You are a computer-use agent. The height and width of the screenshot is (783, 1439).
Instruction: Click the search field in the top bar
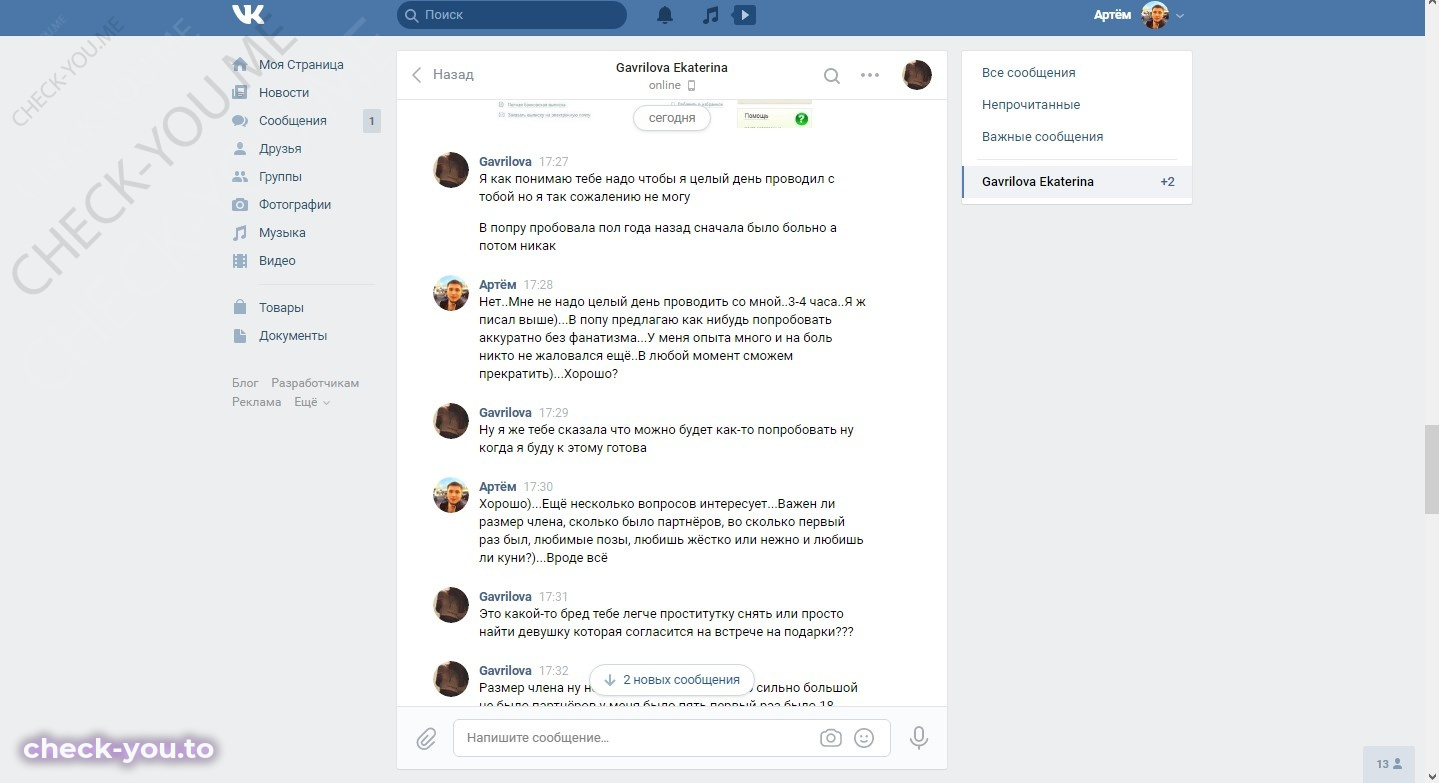point(512,15)
